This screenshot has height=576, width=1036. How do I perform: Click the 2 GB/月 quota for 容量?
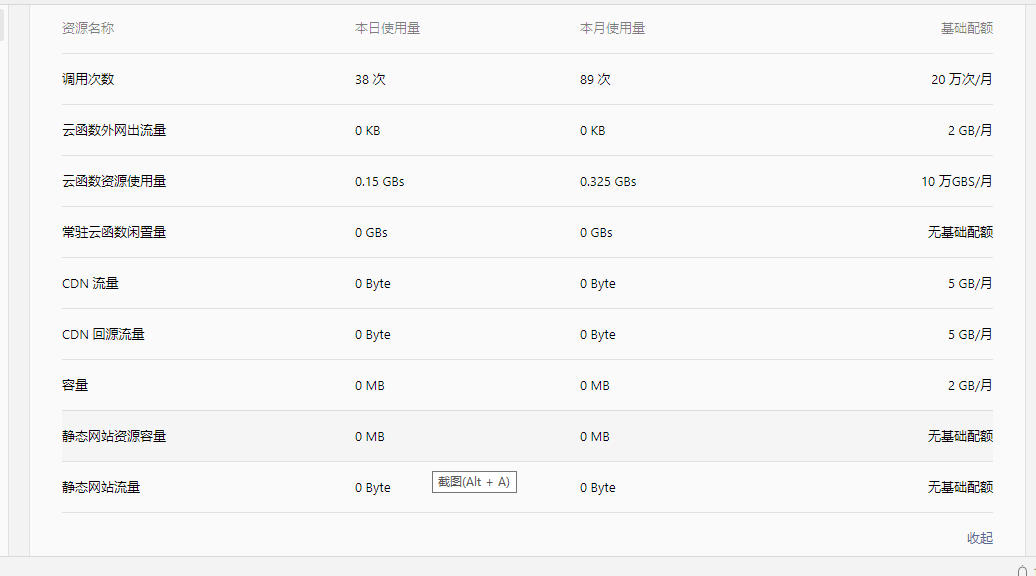pyautogui.click(x=971, y=385)
